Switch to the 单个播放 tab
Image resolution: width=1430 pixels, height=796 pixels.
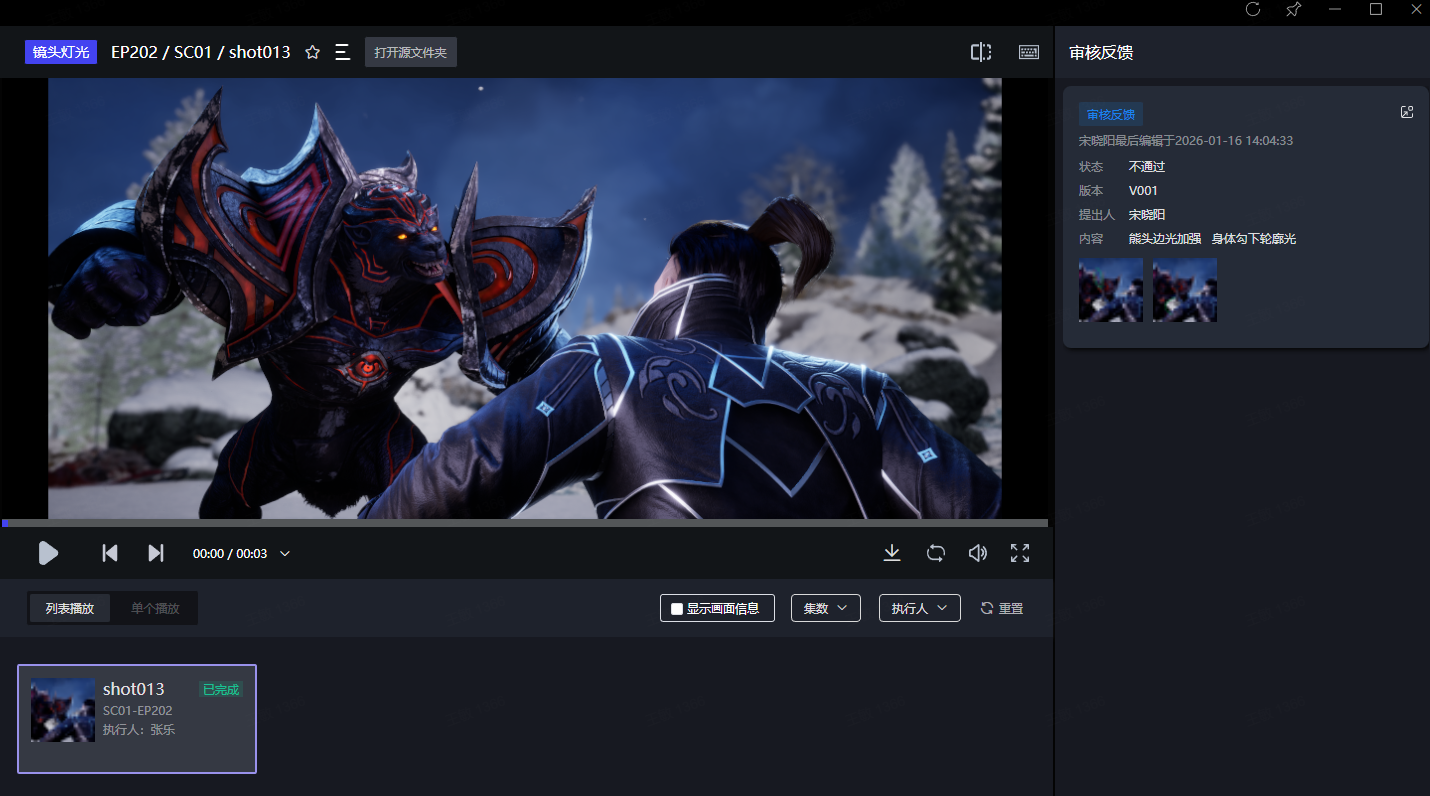(x=155, y=608)
